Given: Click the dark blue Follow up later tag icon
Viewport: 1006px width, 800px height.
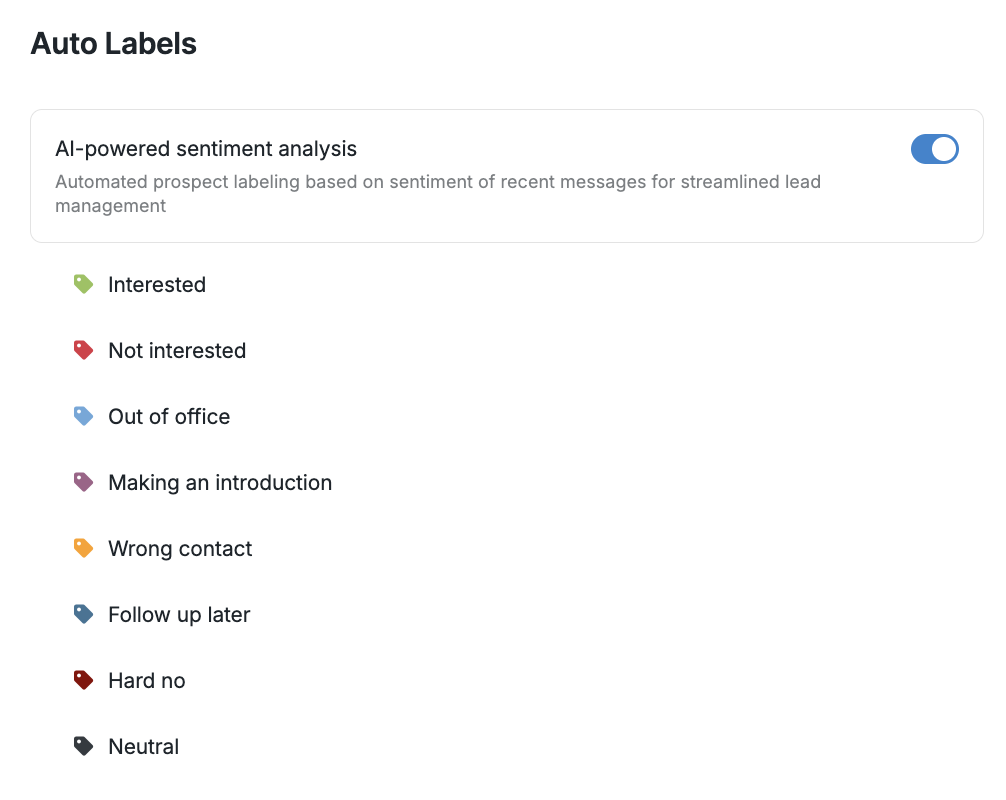Looking at the screenshot, I should (84, 615).
